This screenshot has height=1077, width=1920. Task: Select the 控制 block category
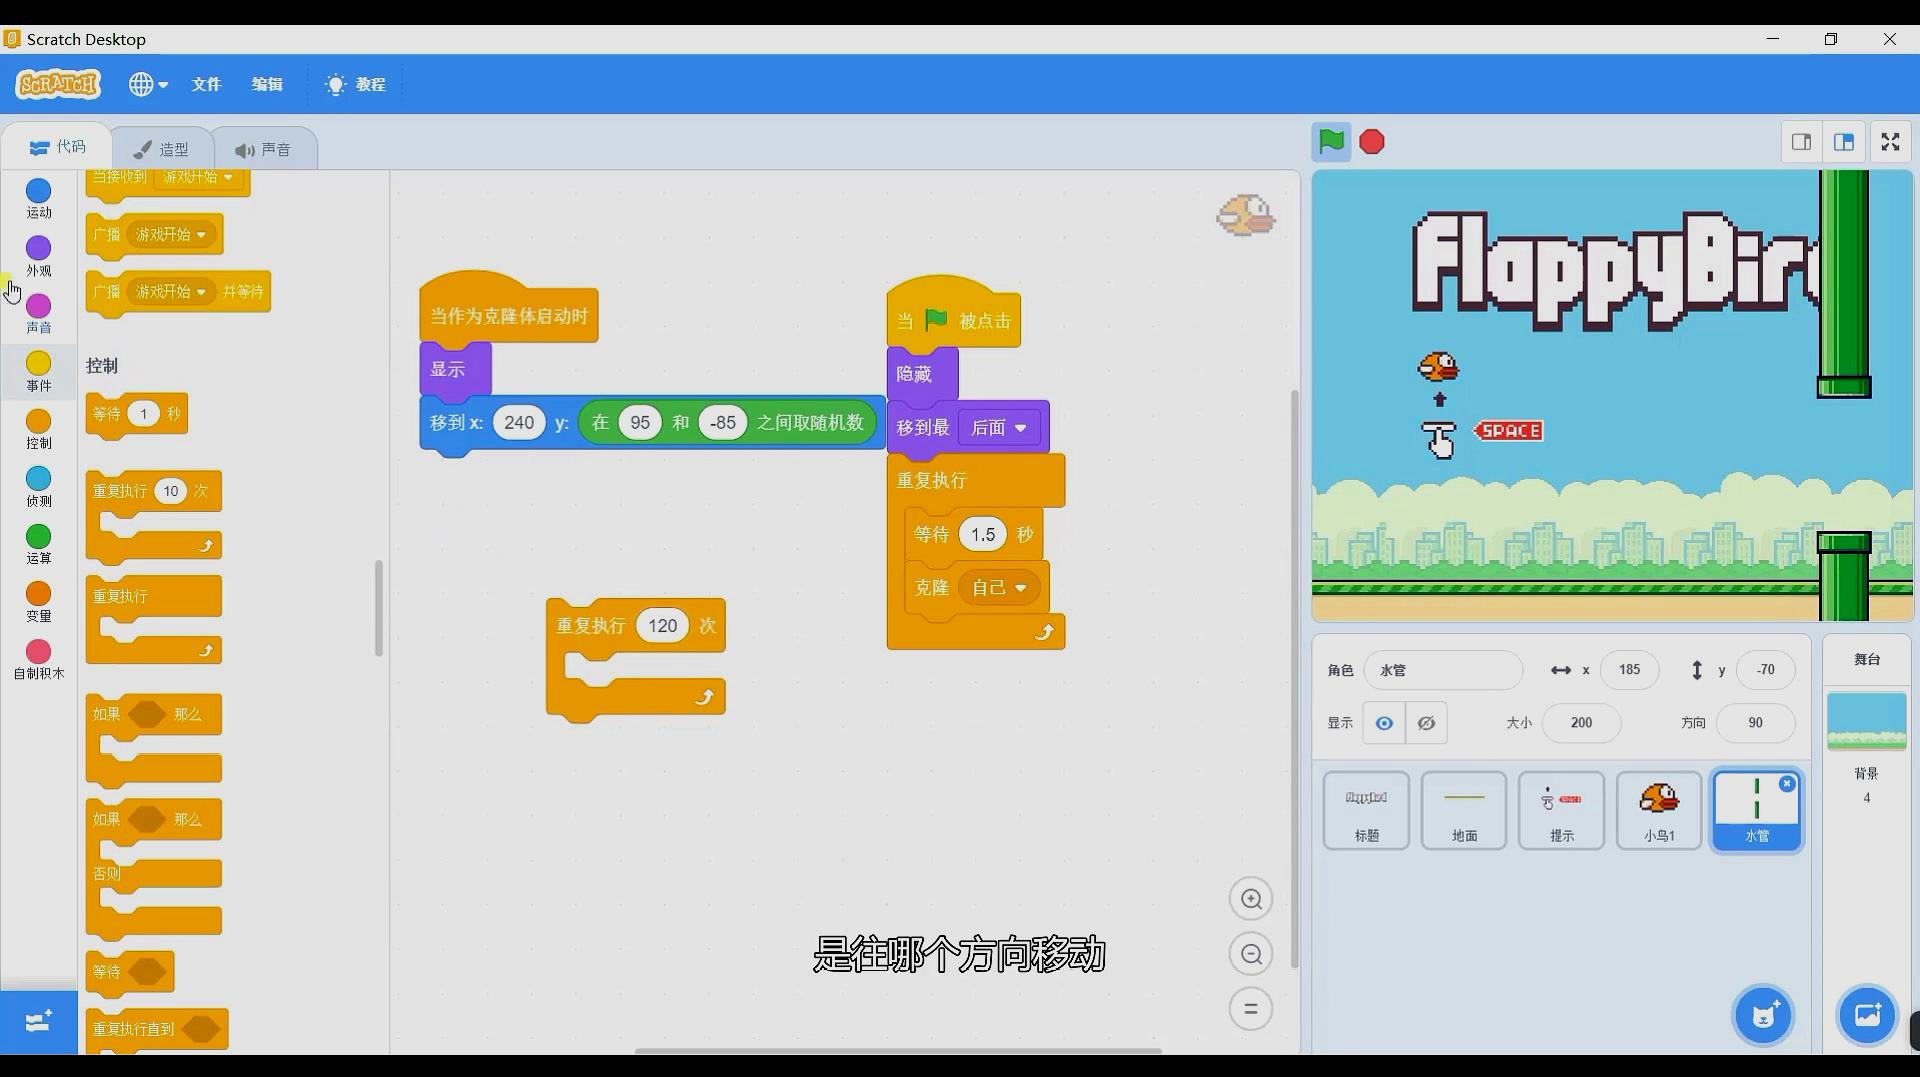click(x=38, y=429)
